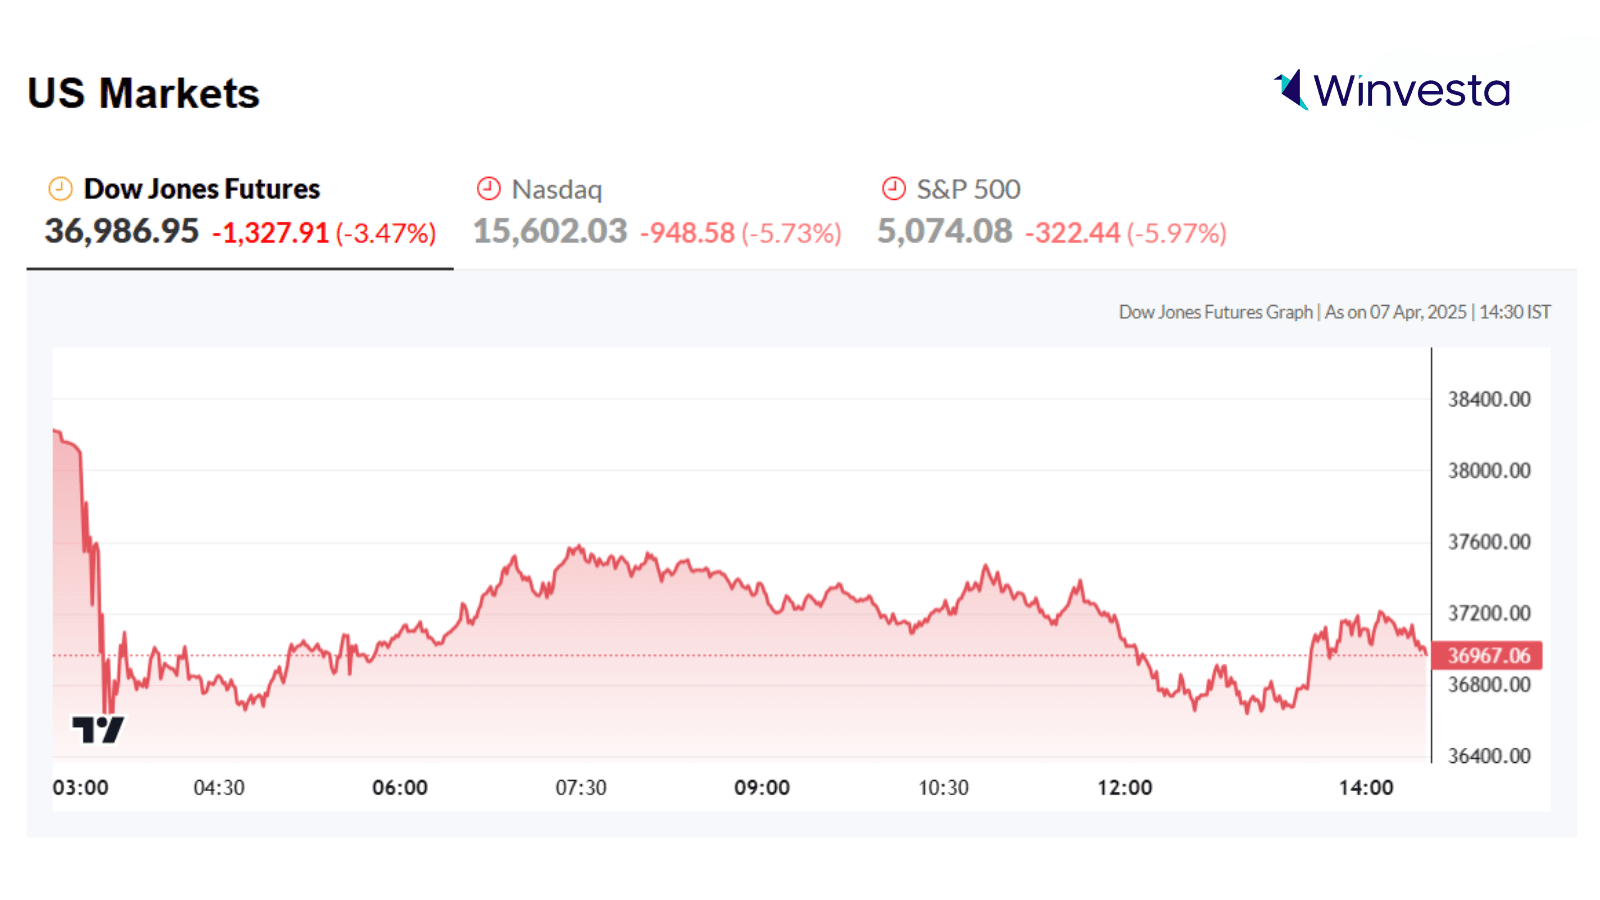This screenshot has height=900, width=1600.
Task: Click the clock icon beside S&P 500
Action: coord(893,189)
